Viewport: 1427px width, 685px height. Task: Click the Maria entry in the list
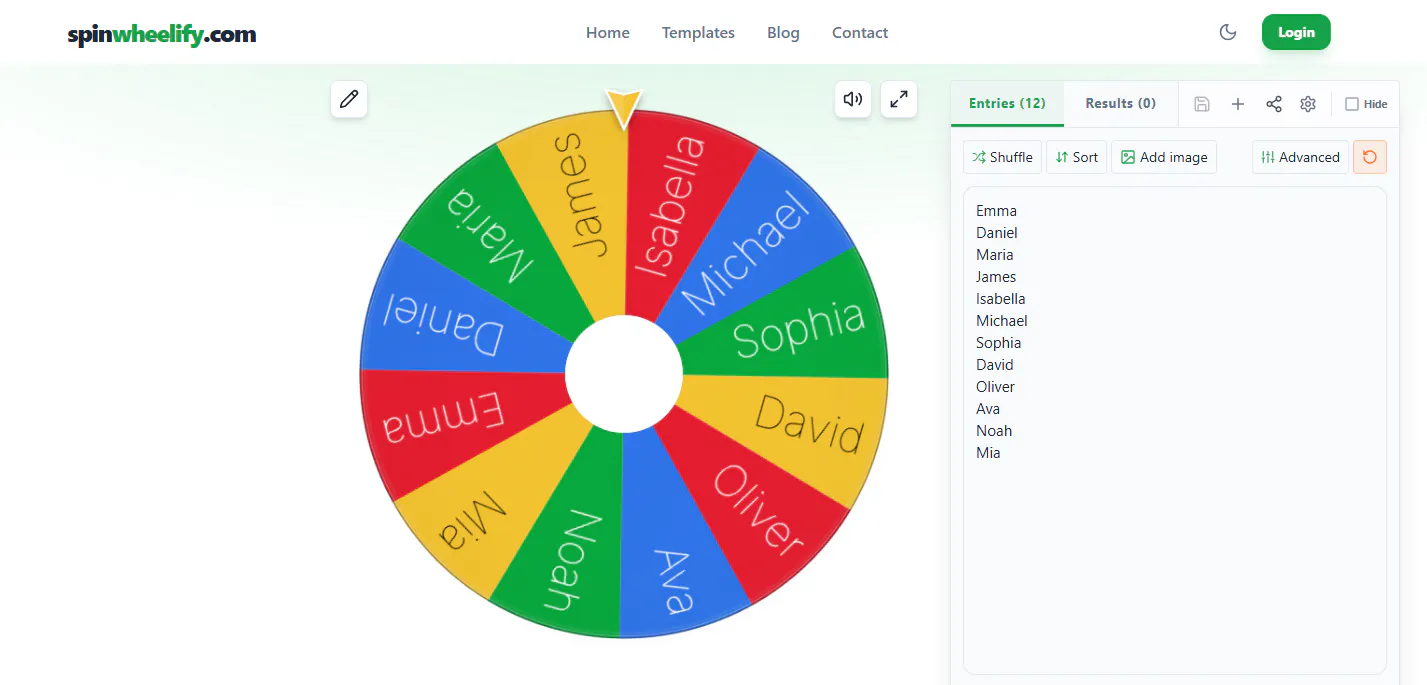coord(994,255)
